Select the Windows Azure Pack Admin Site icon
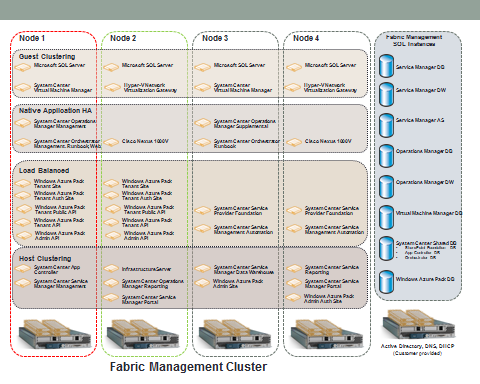The height and width of the screenshot is (384, 480). tap(202, 283)
